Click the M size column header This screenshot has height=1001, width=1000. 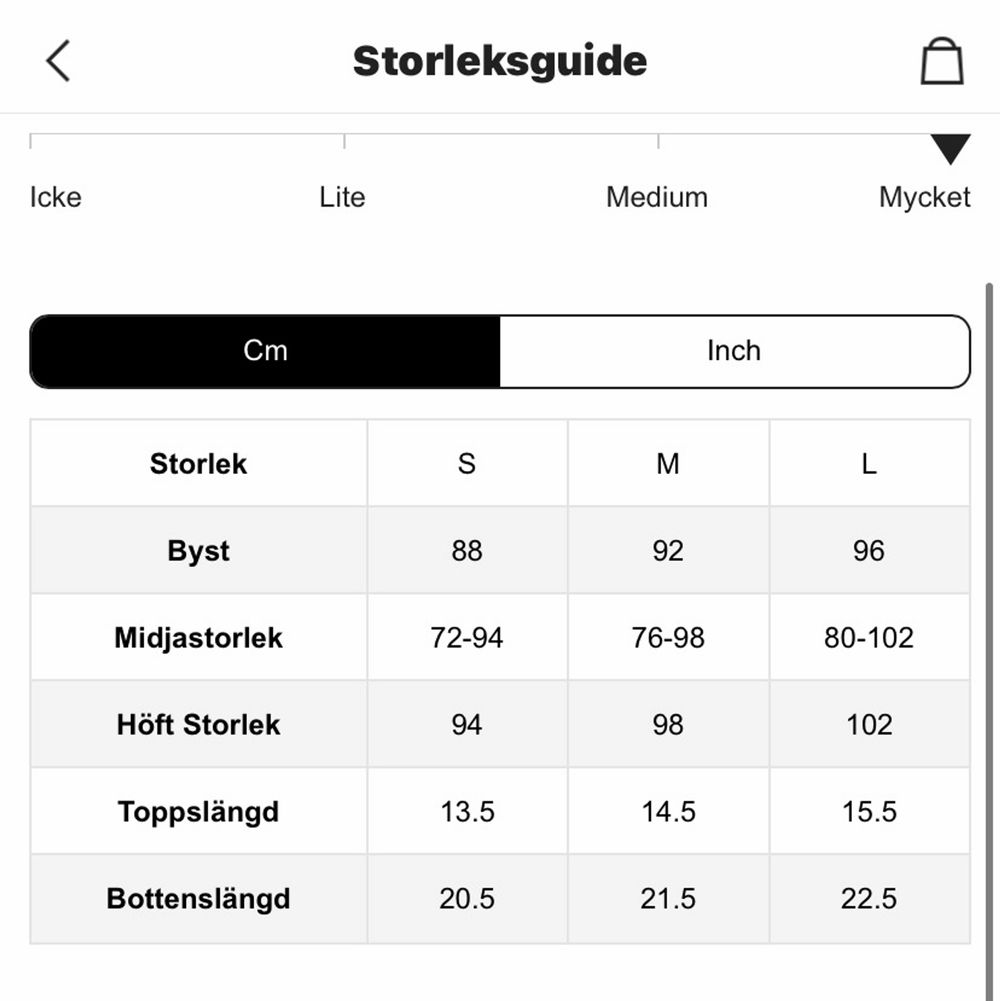click(x=668, y=464)
